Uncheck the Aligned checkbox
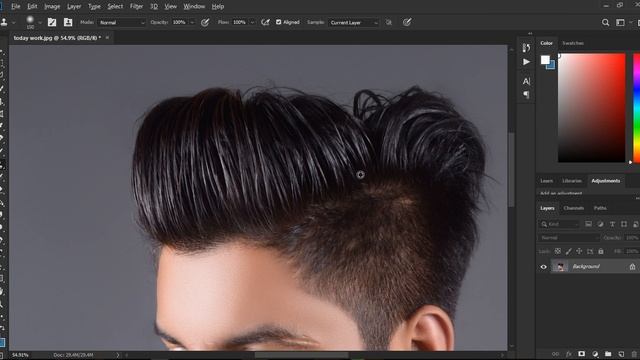This screenshot has height=360, width=640. 278,22
